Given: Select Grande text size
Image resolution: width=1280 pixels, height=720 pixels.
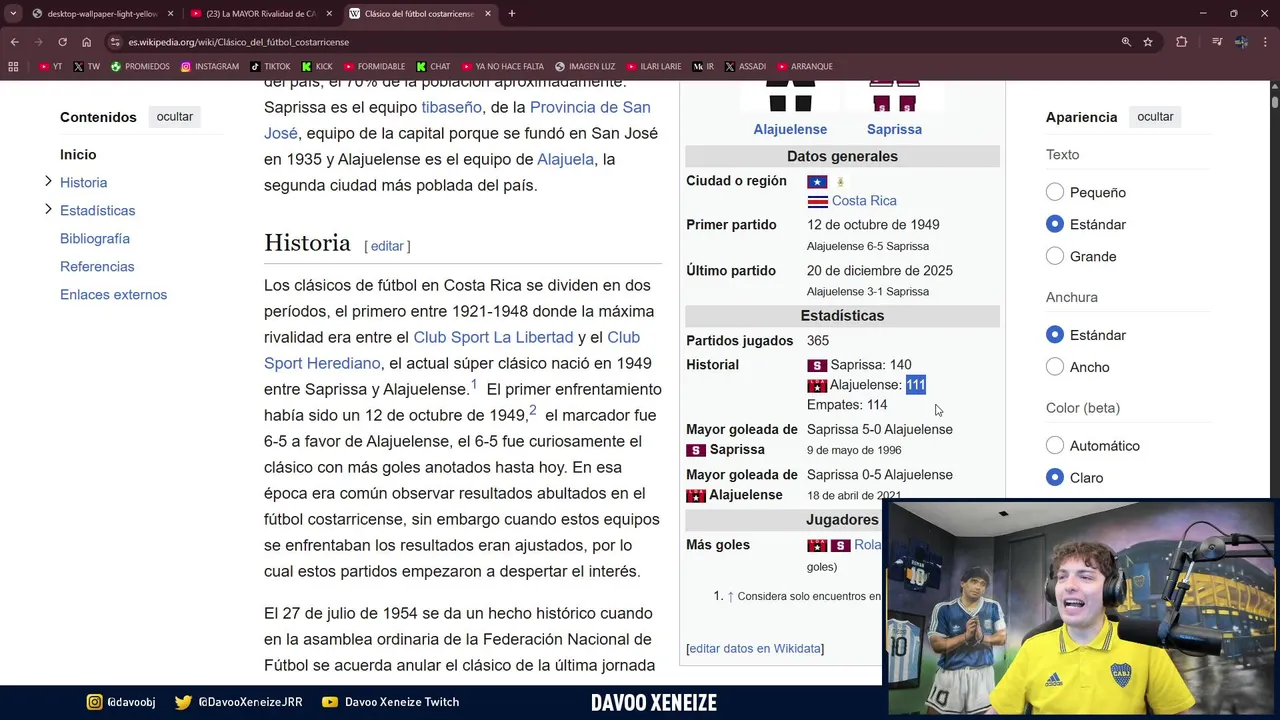Looking at the screenshot, I should 1055,256.
